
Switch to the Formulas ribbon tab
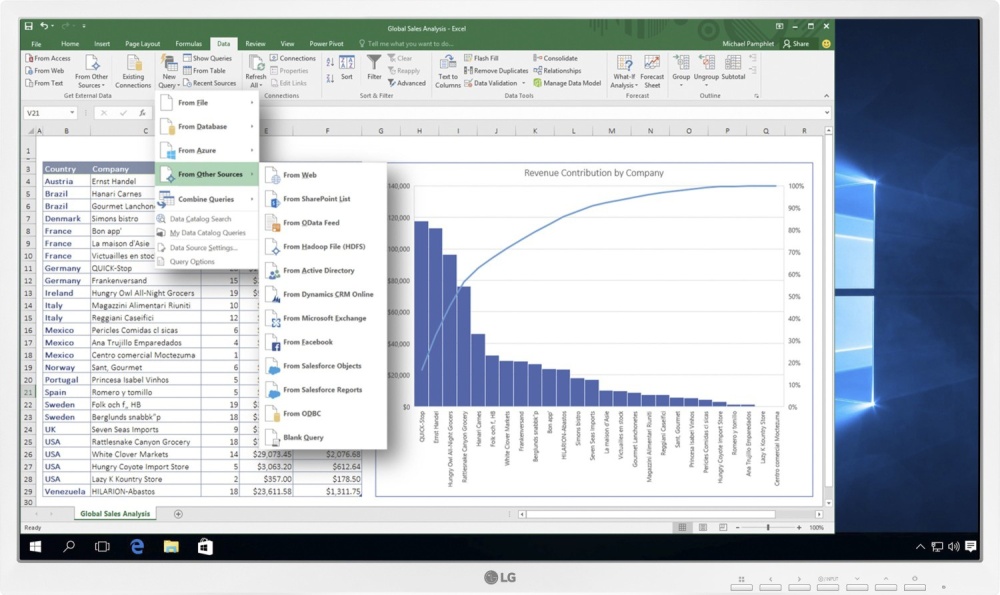(188, 44)
